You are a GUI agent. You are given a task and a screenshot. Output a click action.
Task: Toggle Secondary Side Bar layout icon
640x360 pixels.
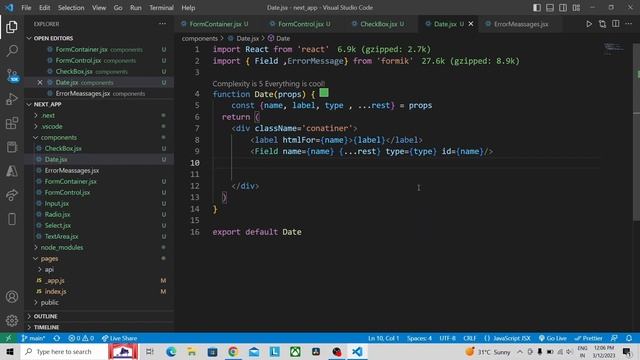(563, 8)
